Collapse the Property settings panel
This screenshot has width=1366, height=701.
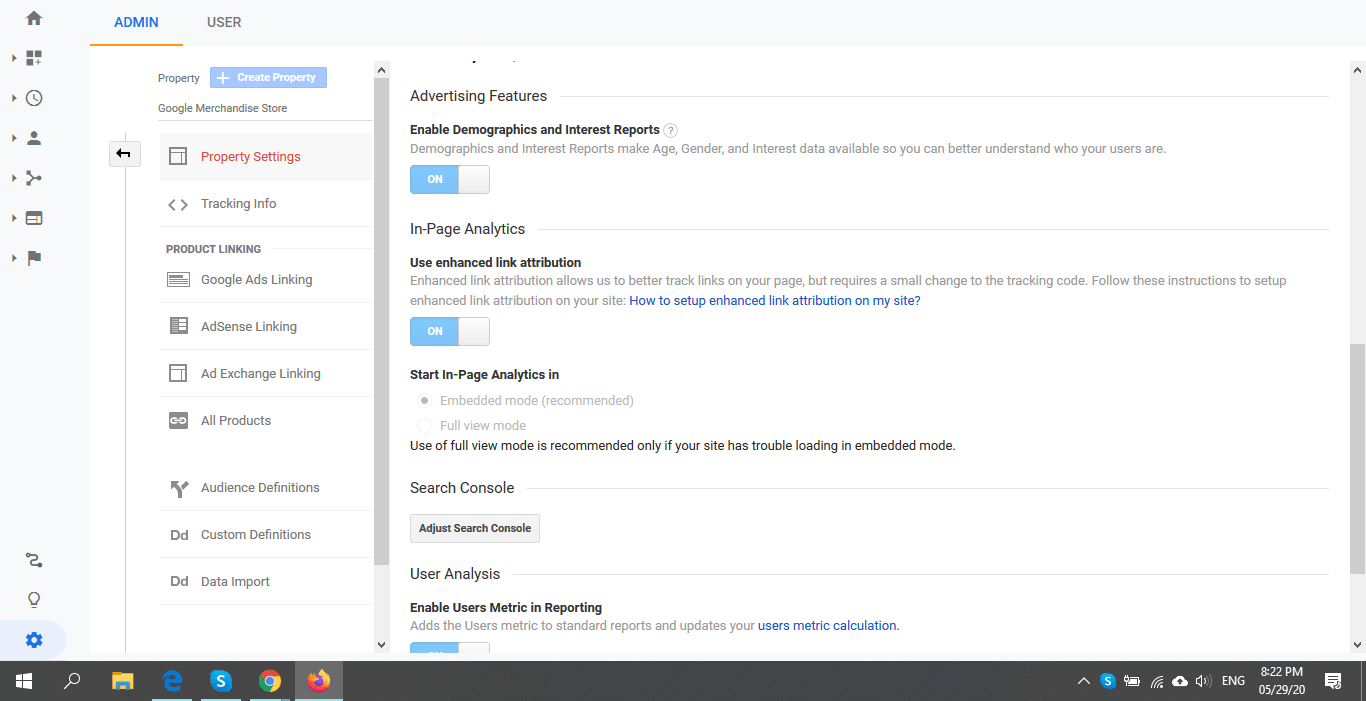124,153
